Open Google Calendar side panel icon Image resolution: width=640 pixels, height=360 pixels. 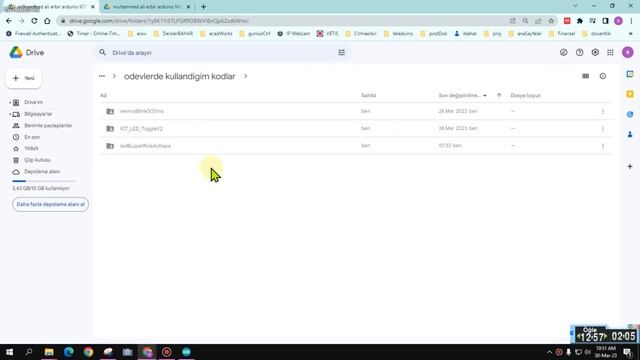630,74
